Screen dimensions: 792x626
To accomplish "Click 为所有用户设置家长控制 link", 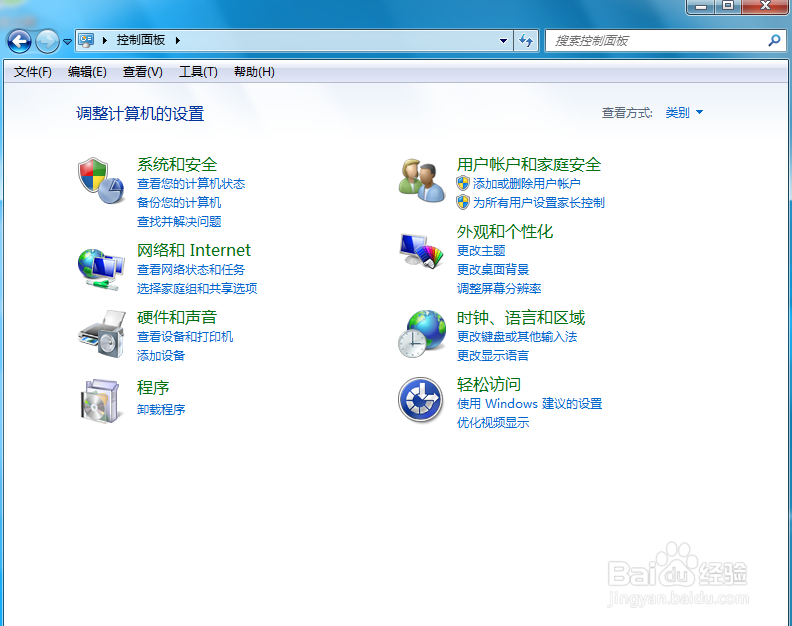I will pos(538,202).
